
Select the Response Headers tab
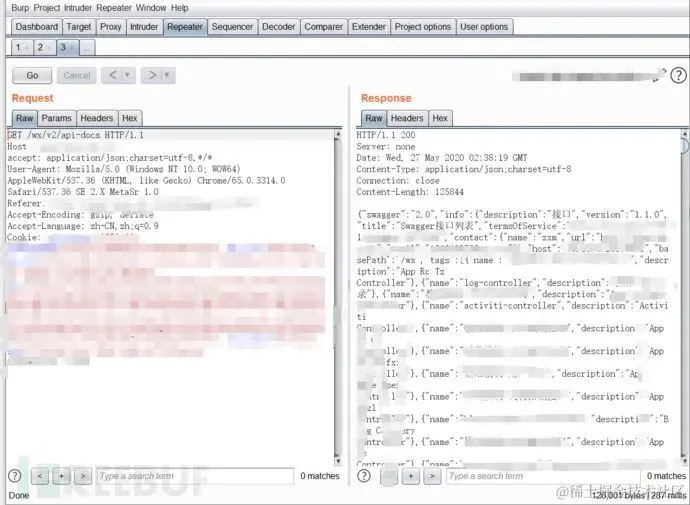click(x=407, y=118)
